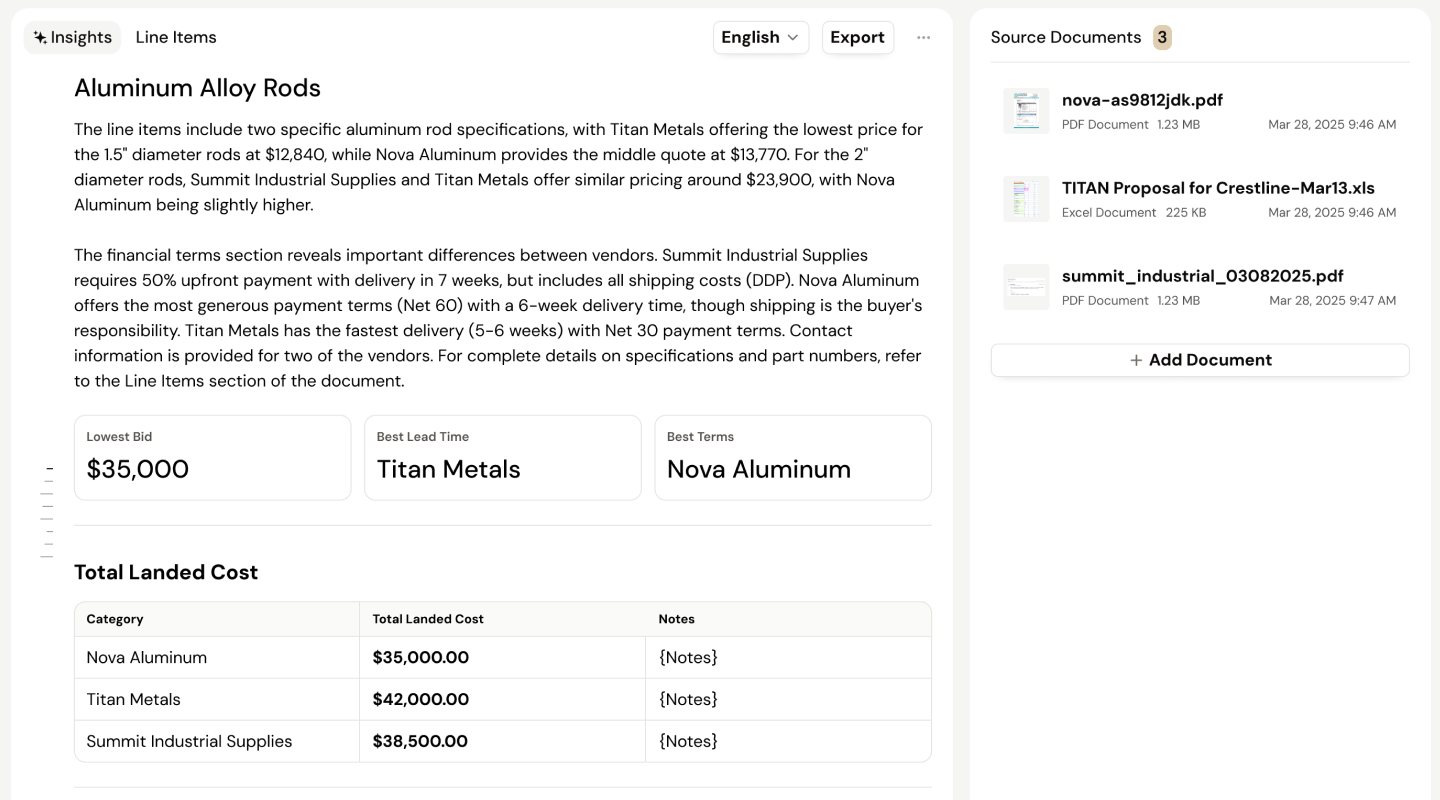Click the Excel Document 225 KB label
The height and width of the screenshot is (800, 1440).
coord(1134,212)
